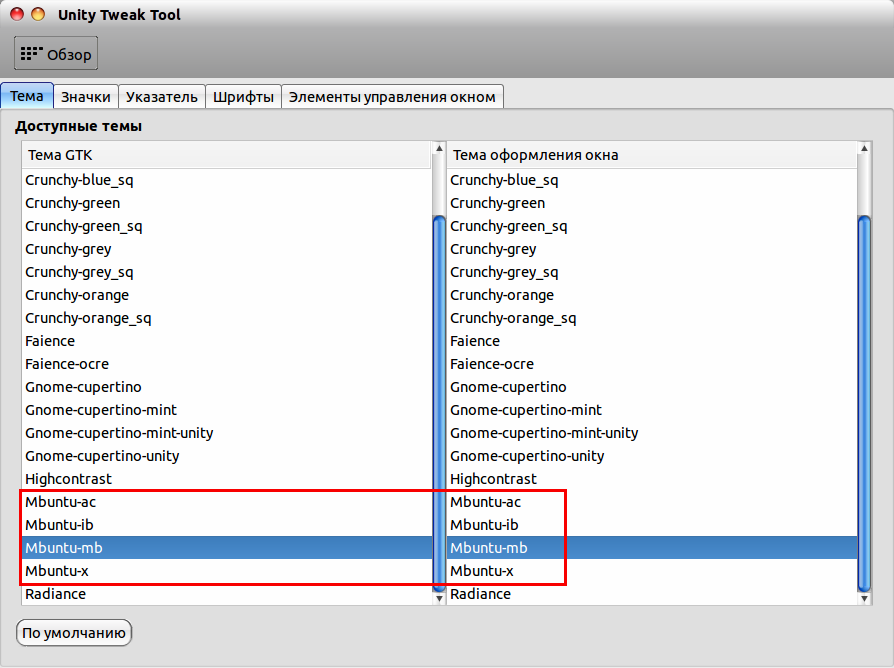Click window theme list scroll down arrow
Image resolution: width=894 pixels, height=668 pixels.
tap(864, 598)
